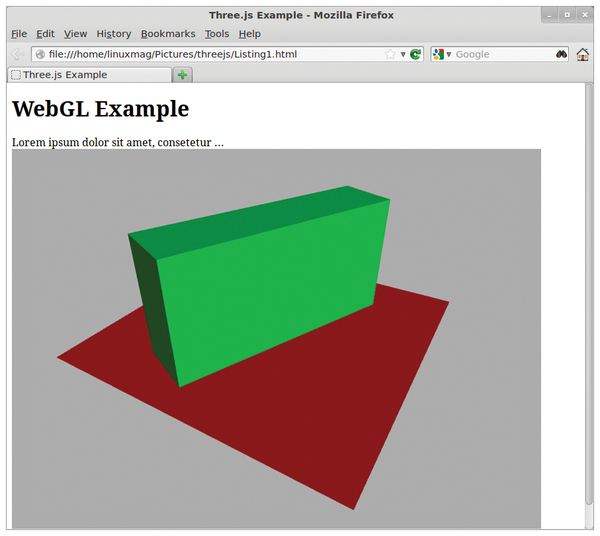The width and height of the screenshot is (600, 536).
Task: Click the search binoculars icon
Action: [562, 54]
